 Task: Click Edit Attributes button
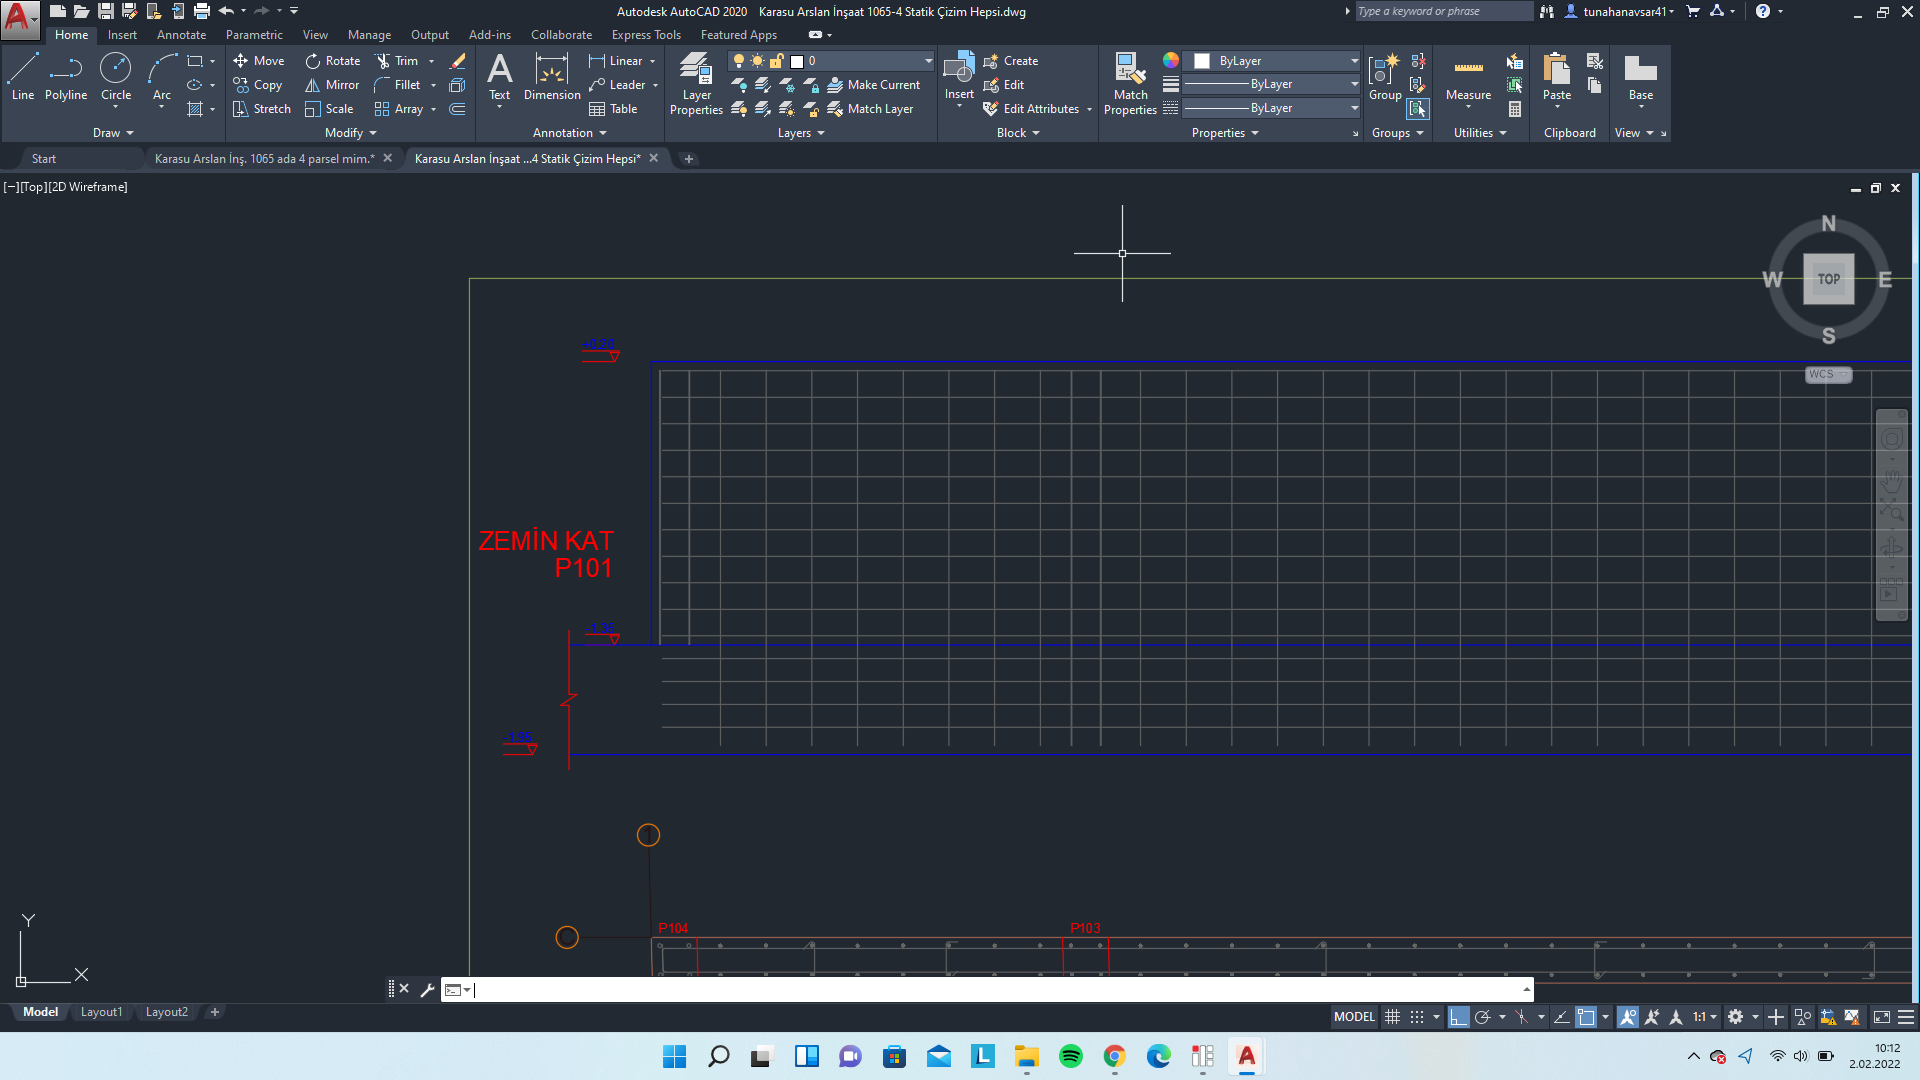tap(1031, 109)
